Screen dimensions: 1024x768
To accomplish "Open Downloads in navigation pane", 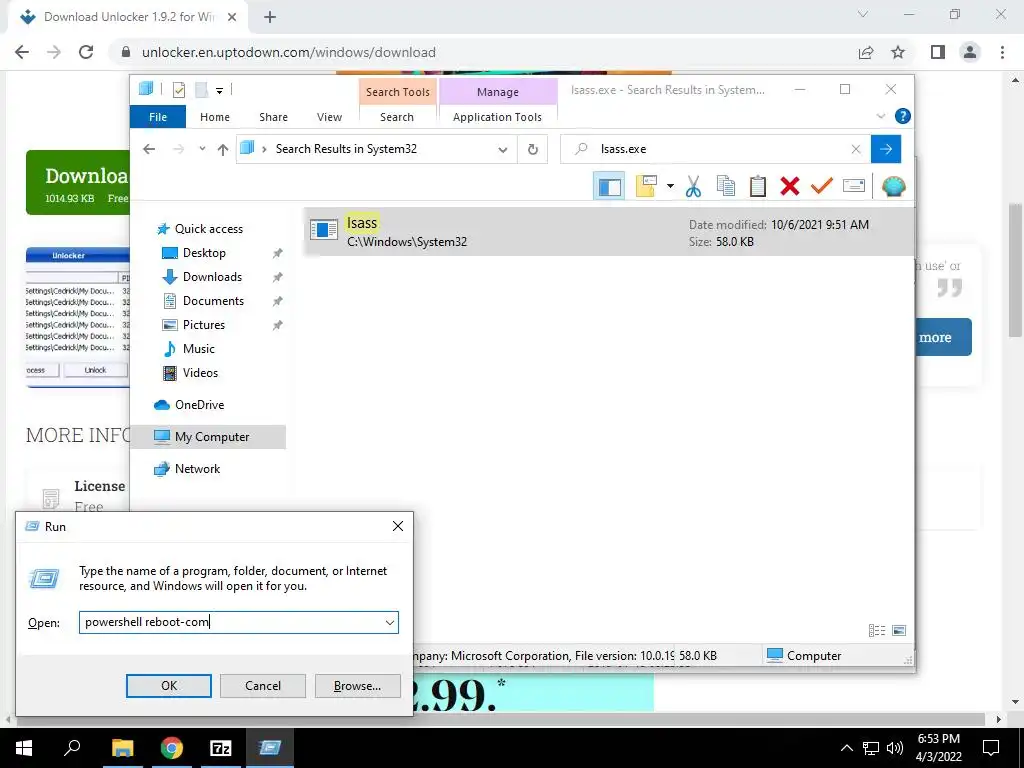I will 212,277.
